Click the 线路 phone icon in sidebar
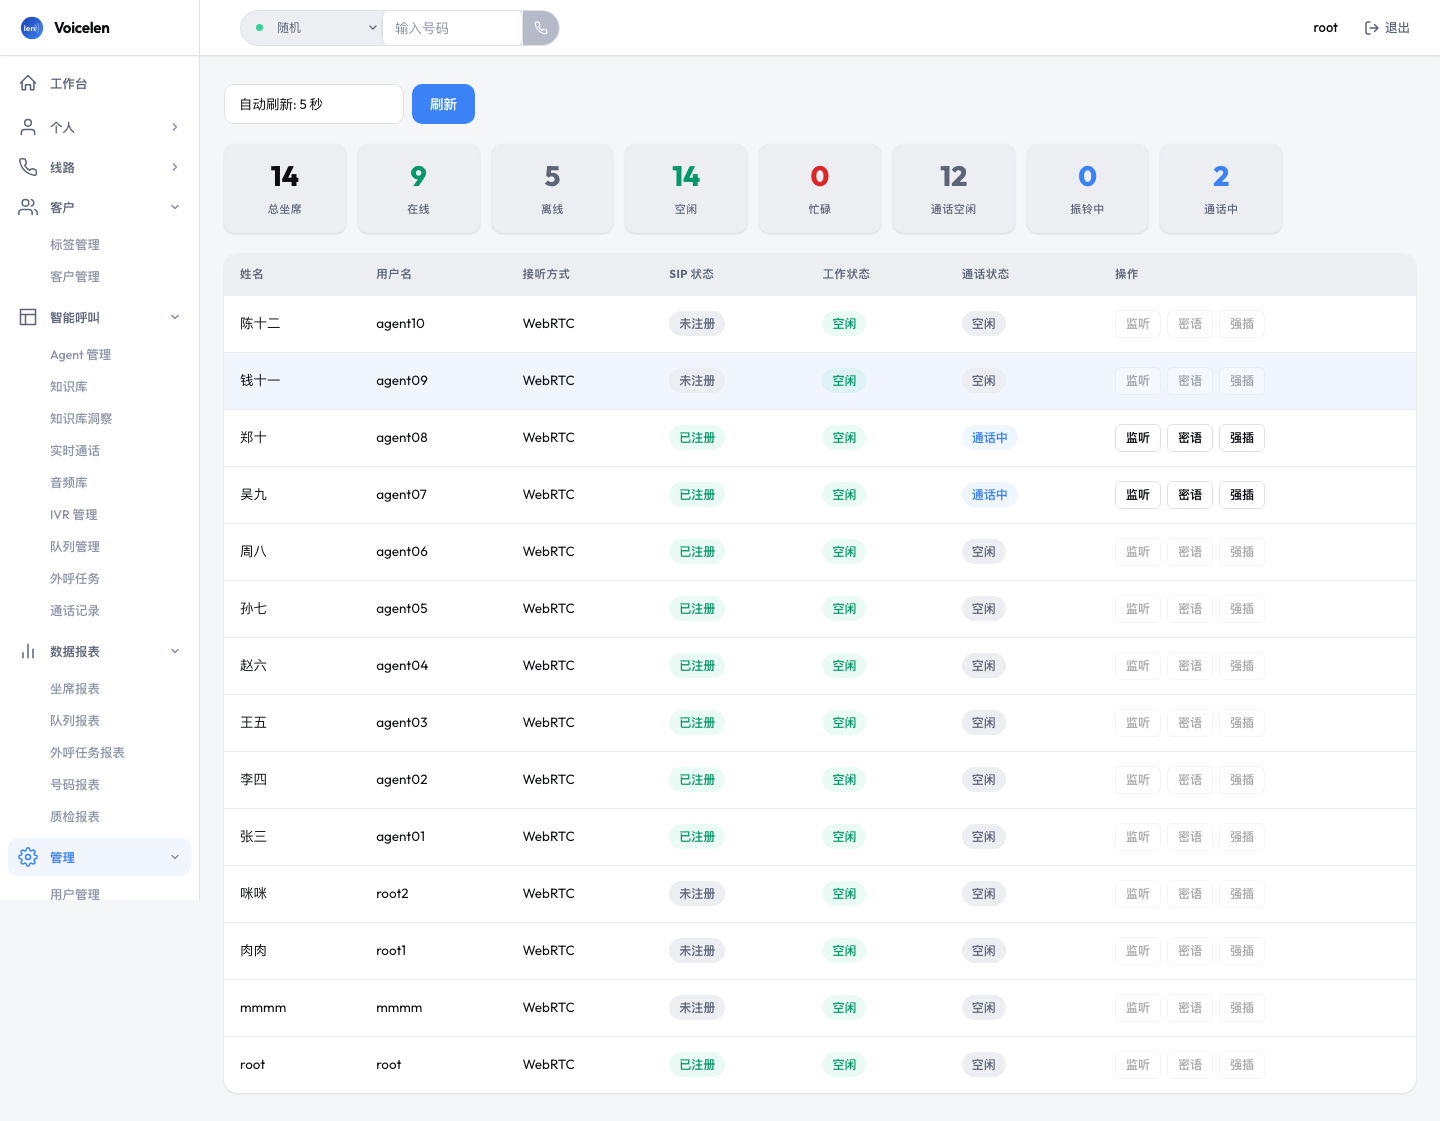Image resolution: width=1440 pixels, height=1121 pixels. 28,167
